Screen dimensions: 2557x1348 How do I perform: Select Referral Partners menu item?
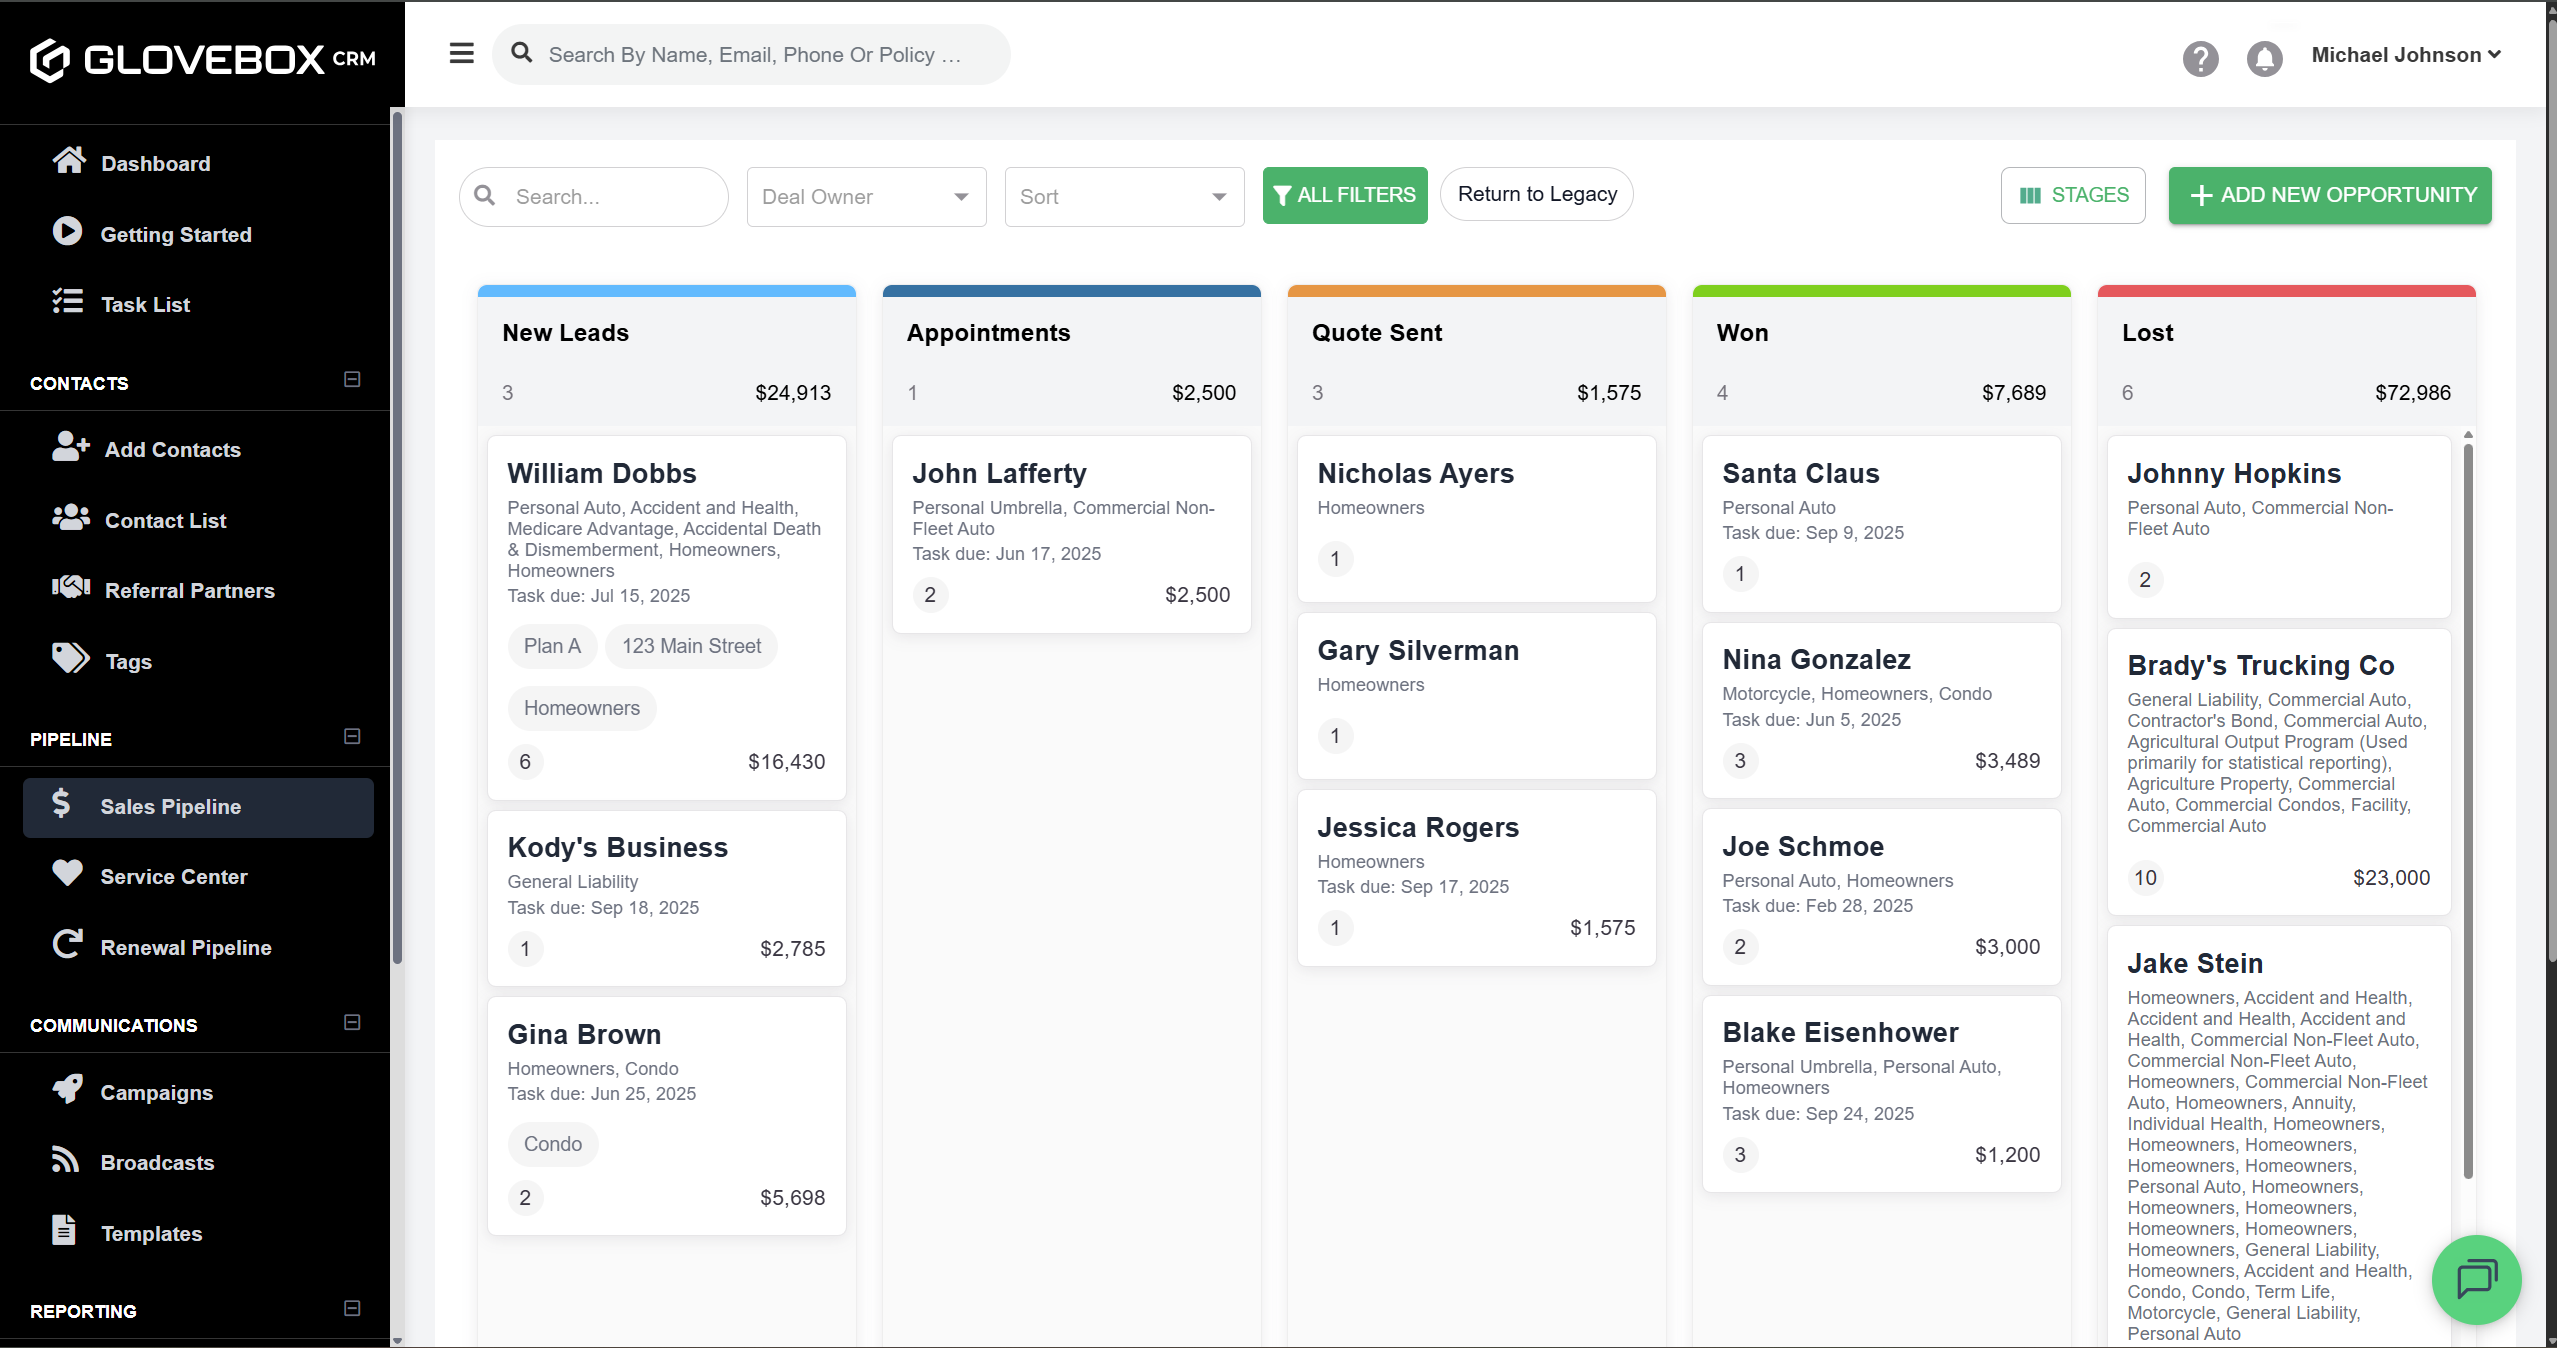[198, 591]
